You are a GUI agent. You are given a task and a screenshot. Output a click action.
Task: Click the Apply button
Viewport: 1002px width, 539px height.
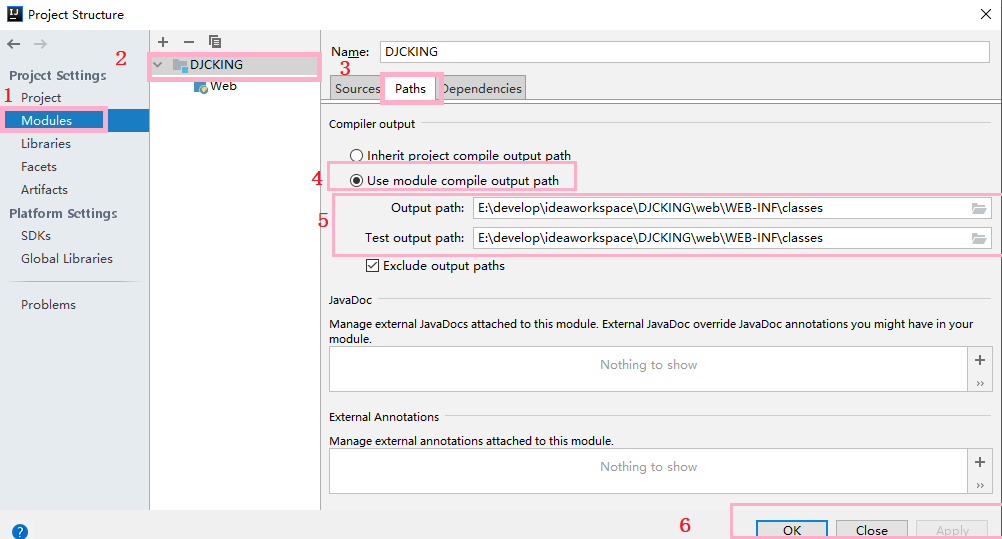coord(952,530)
